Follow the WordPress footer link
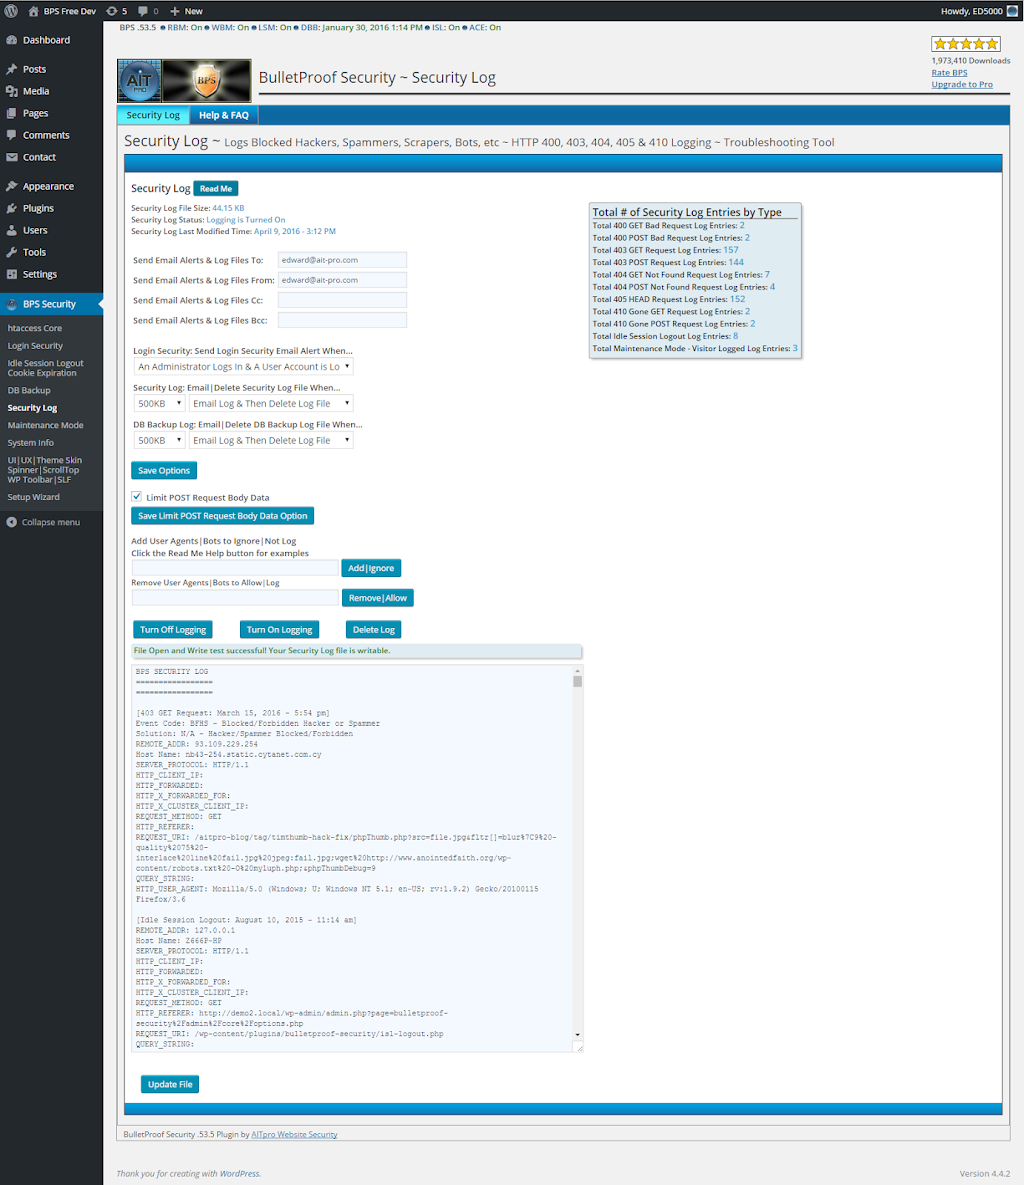 point(240,1174)
